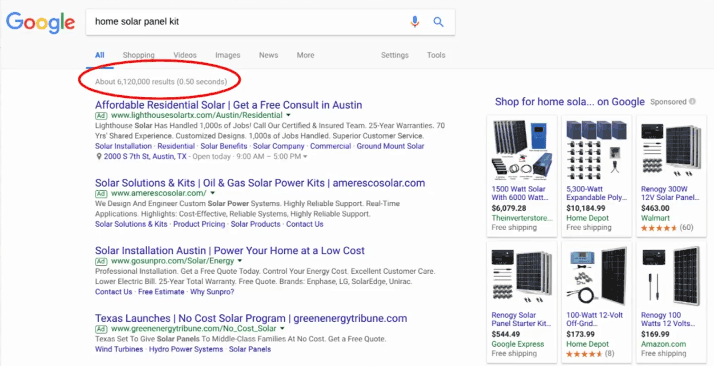Click the Solar Benefits sitelink
Image resolution: width=714 pixels, height=366 pixels.
click(224, 146)
